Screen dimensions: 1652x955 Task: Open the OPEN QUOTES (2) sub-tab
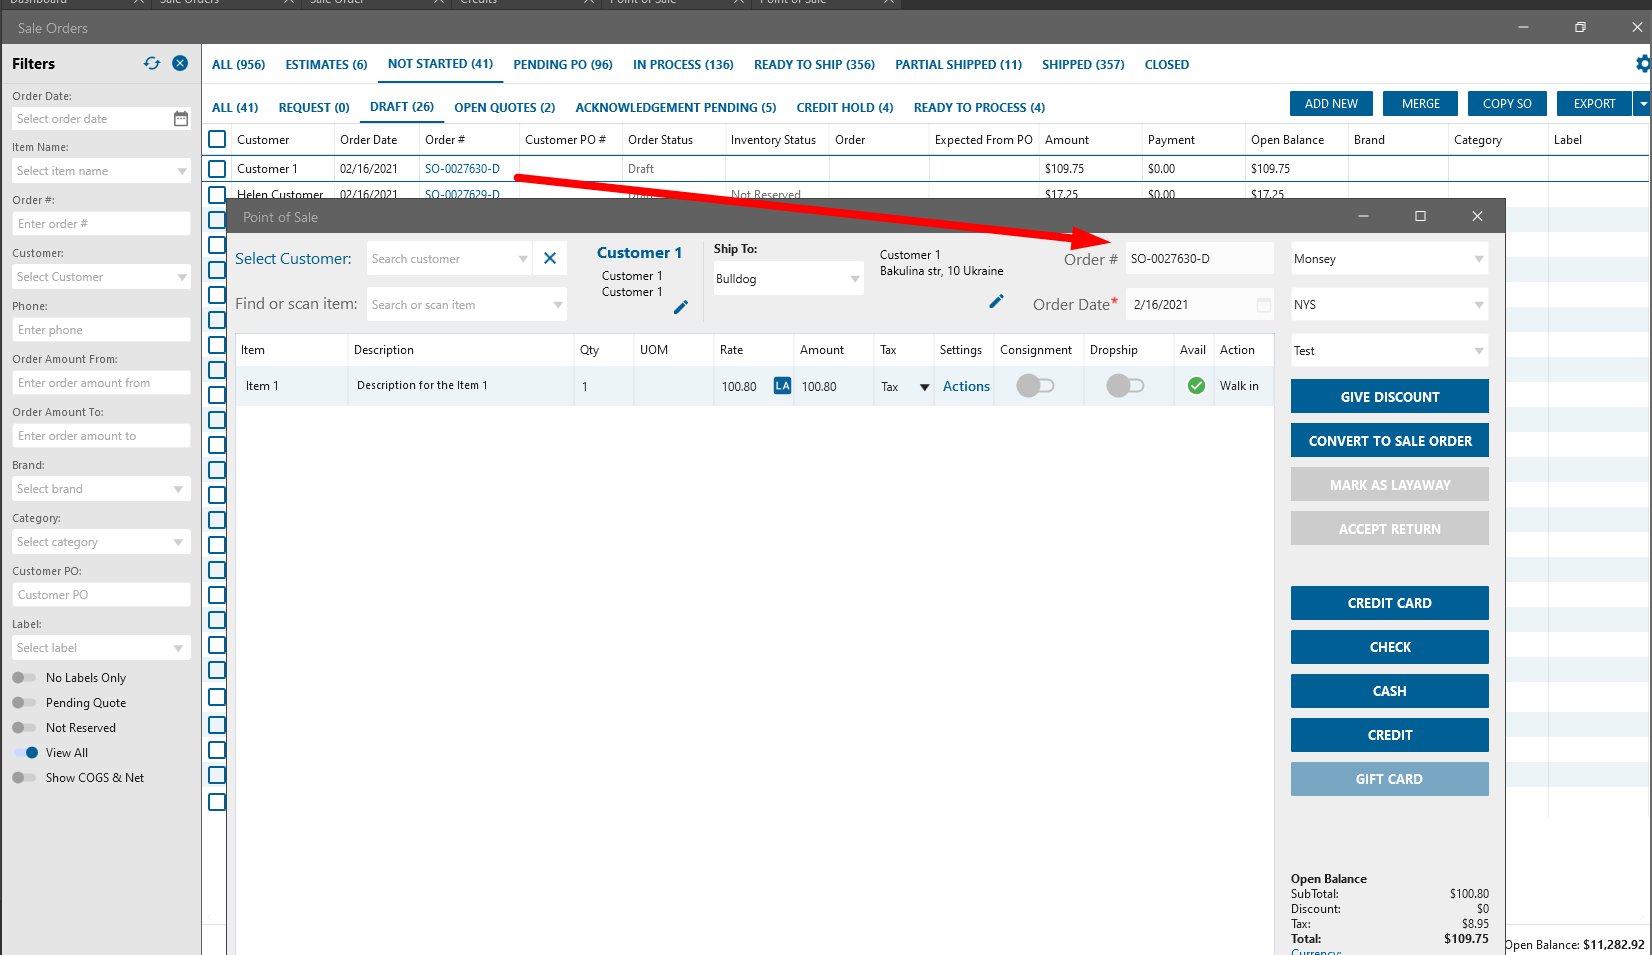pyautogui.click(x=504, y=108)
